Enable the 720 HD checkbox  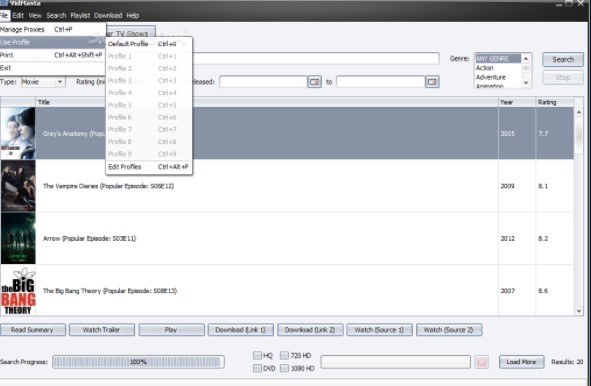[285, 355]
